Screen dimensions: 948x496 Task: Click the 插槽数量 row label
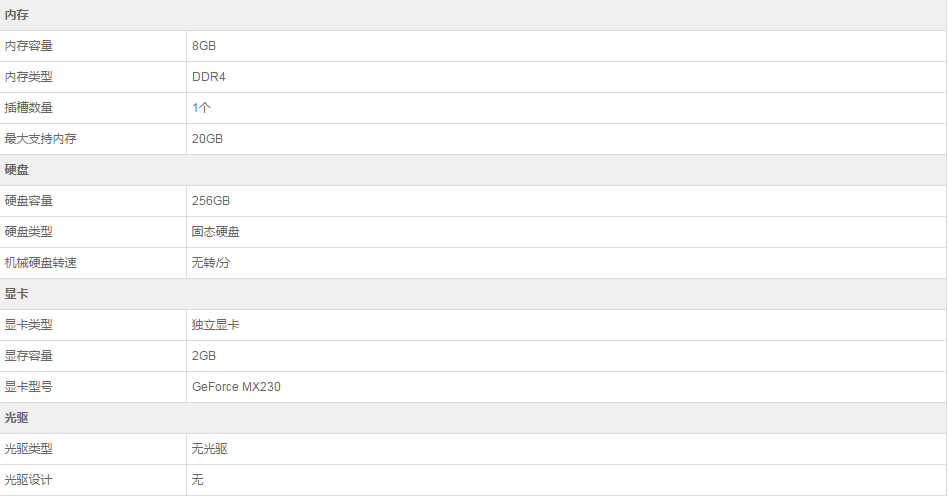(29, 108)
